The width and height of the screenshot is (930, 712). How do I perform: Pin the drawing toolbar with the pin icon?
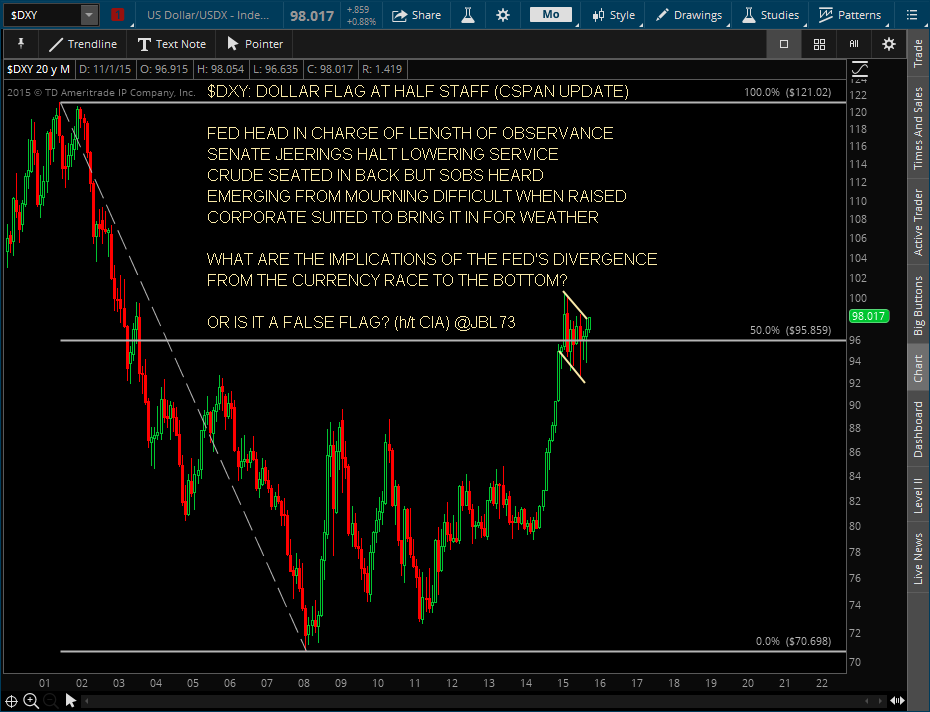21,43
